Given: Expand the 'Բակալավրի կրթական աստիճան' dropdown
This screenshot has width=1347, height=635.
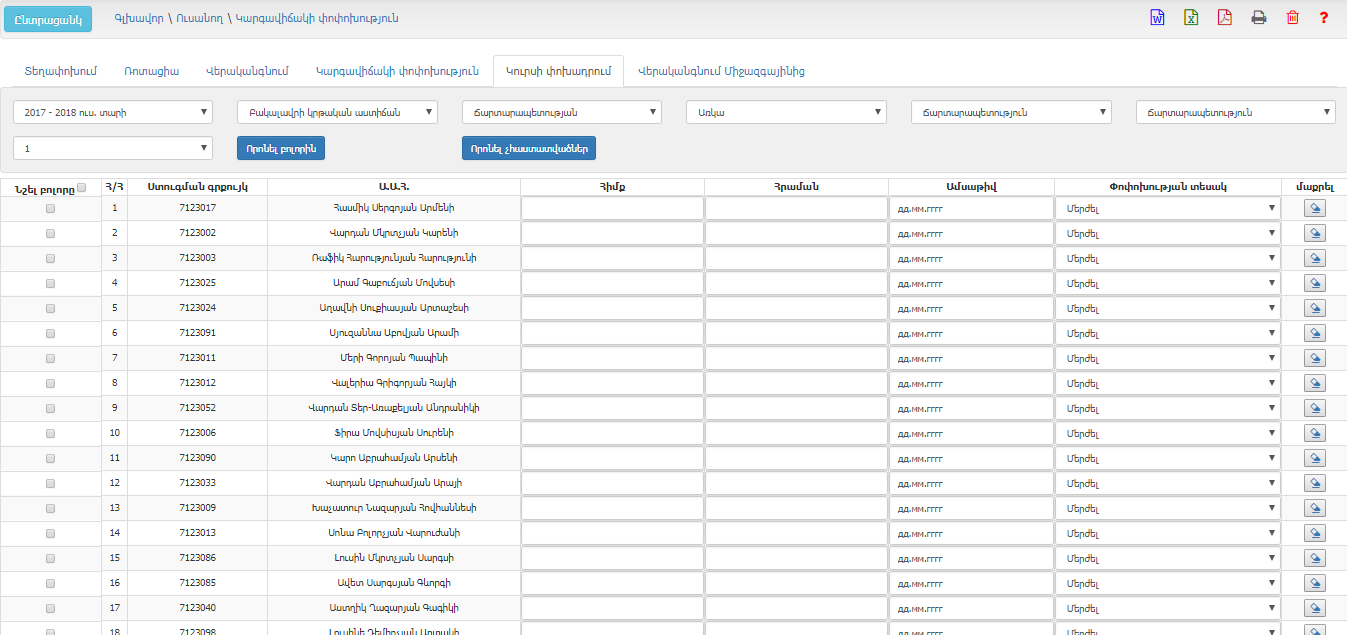Looking at the screenshot, I should point(337,112).
